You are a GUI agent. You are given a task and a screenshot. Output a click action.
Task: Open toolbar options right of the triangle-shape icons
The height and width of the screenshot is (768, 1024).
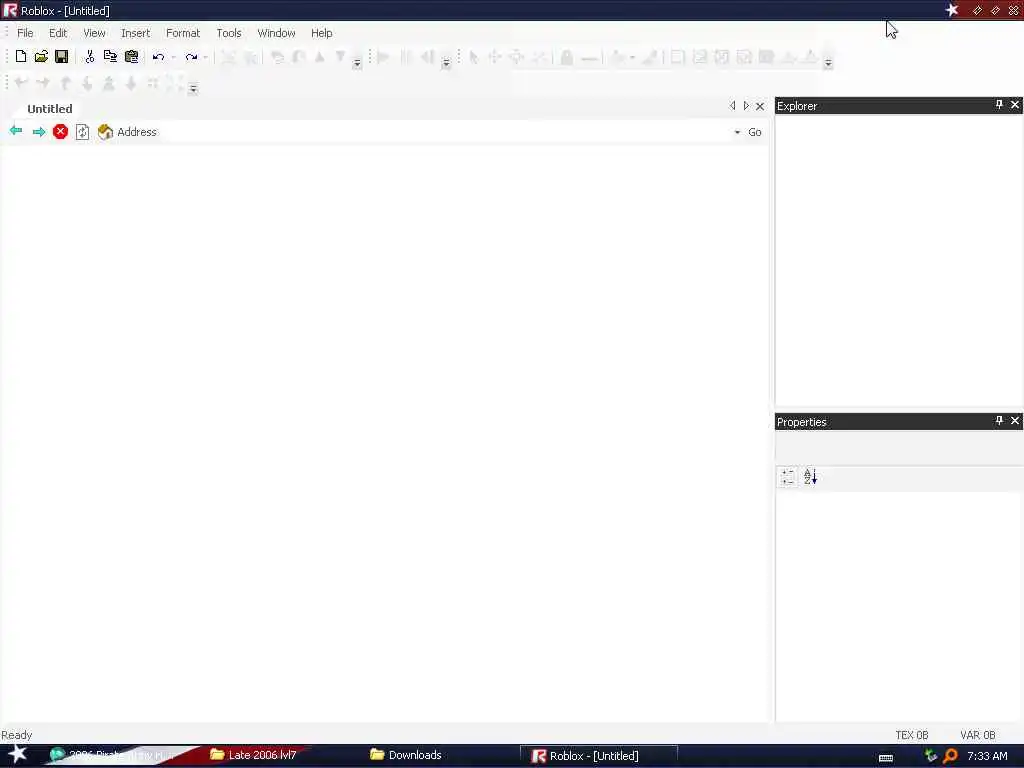828,63
